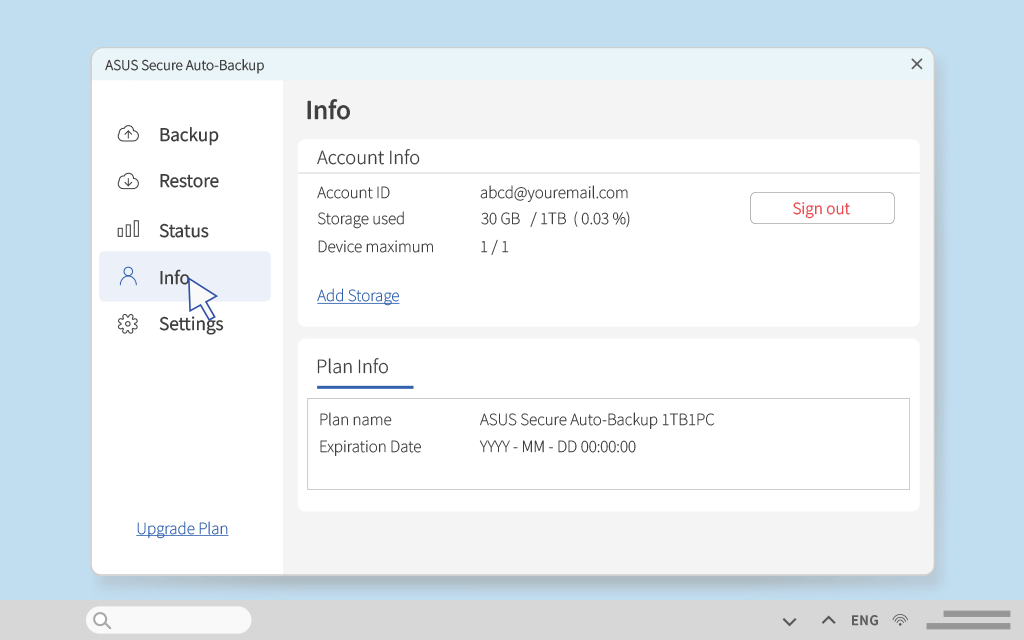The height and width of the screenshot is (640, 1024).
Task: Click inside the taskbar search box
Action: [168, 620]
